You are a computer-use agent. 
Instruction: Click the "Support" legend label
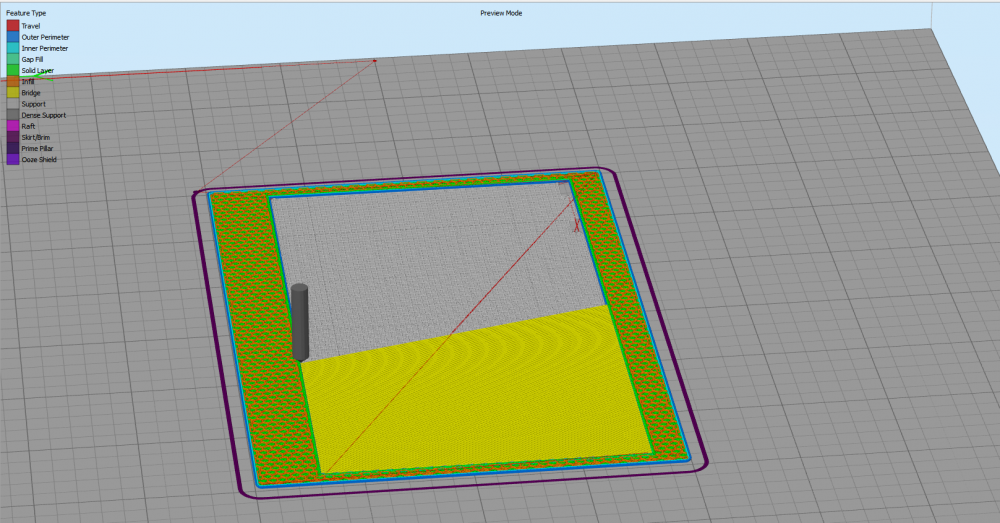pyautogui.click(x=33, y=104)
